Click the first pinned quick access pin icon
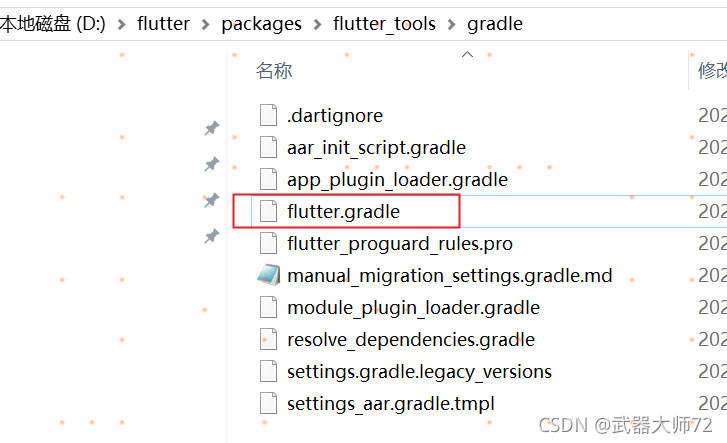This screenshot has height=443, width=727. coord(212,128)
